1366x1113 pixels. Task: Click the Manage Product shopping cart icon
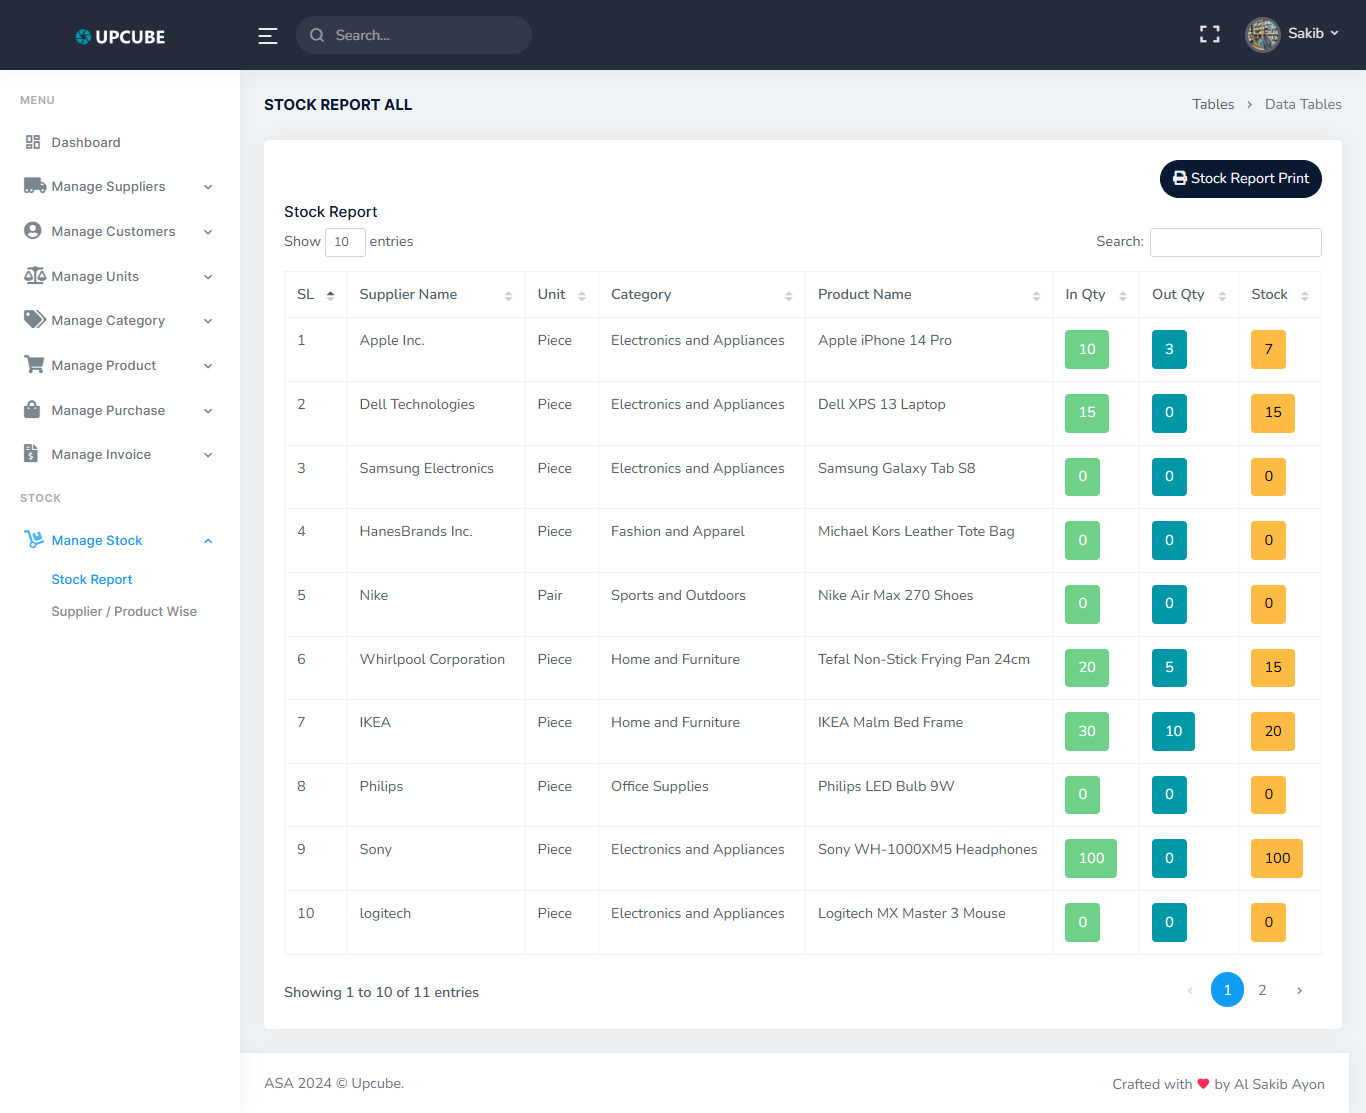(34, 365)
